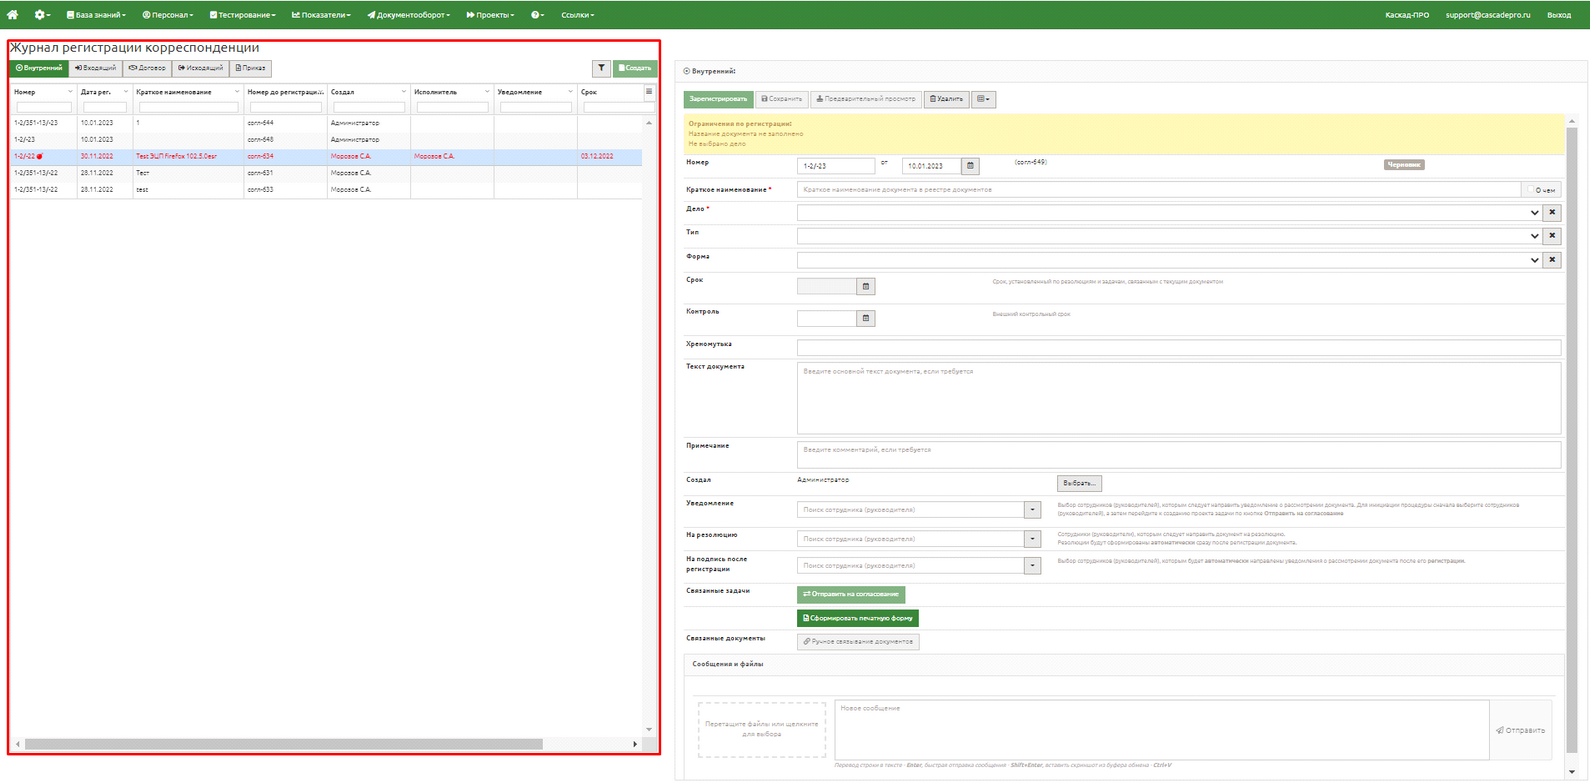1590x783 pixels.
Task: Open the settings gear menu
Action: pyautogui.click(x=43, y=15)
